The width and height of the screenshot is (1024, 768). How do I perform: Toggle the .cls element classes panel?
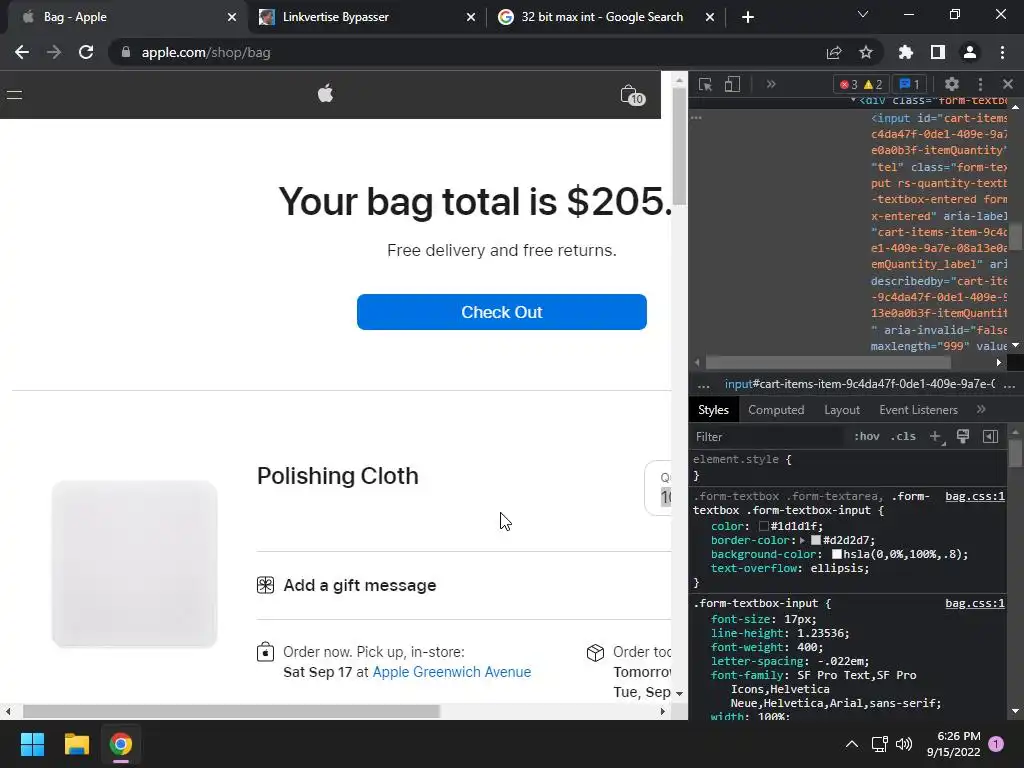click(x=903, y=436)
